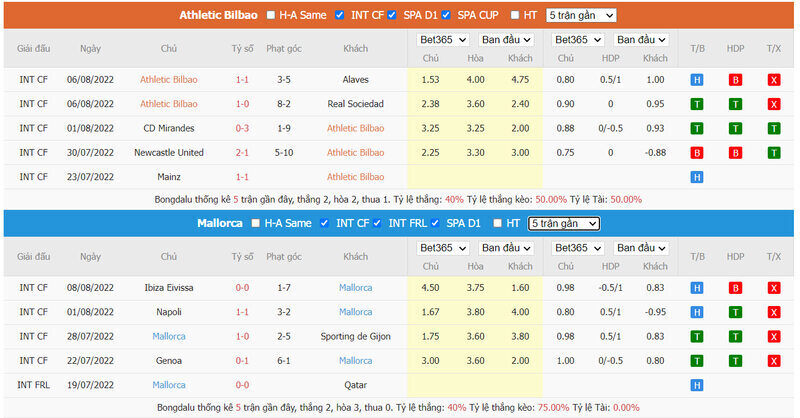The width and height of the screenshot is (800, 418).
Task: Click green T T/B badge in CD Mirandes row
Action: coord(697,128)
